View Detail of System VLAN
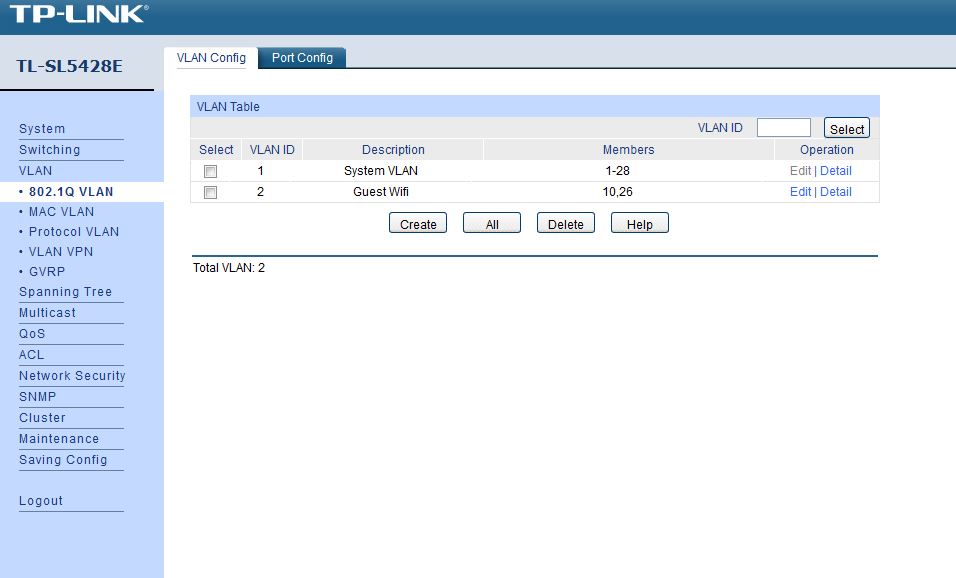Screen dimensions: 956x578 pos(835,171)
